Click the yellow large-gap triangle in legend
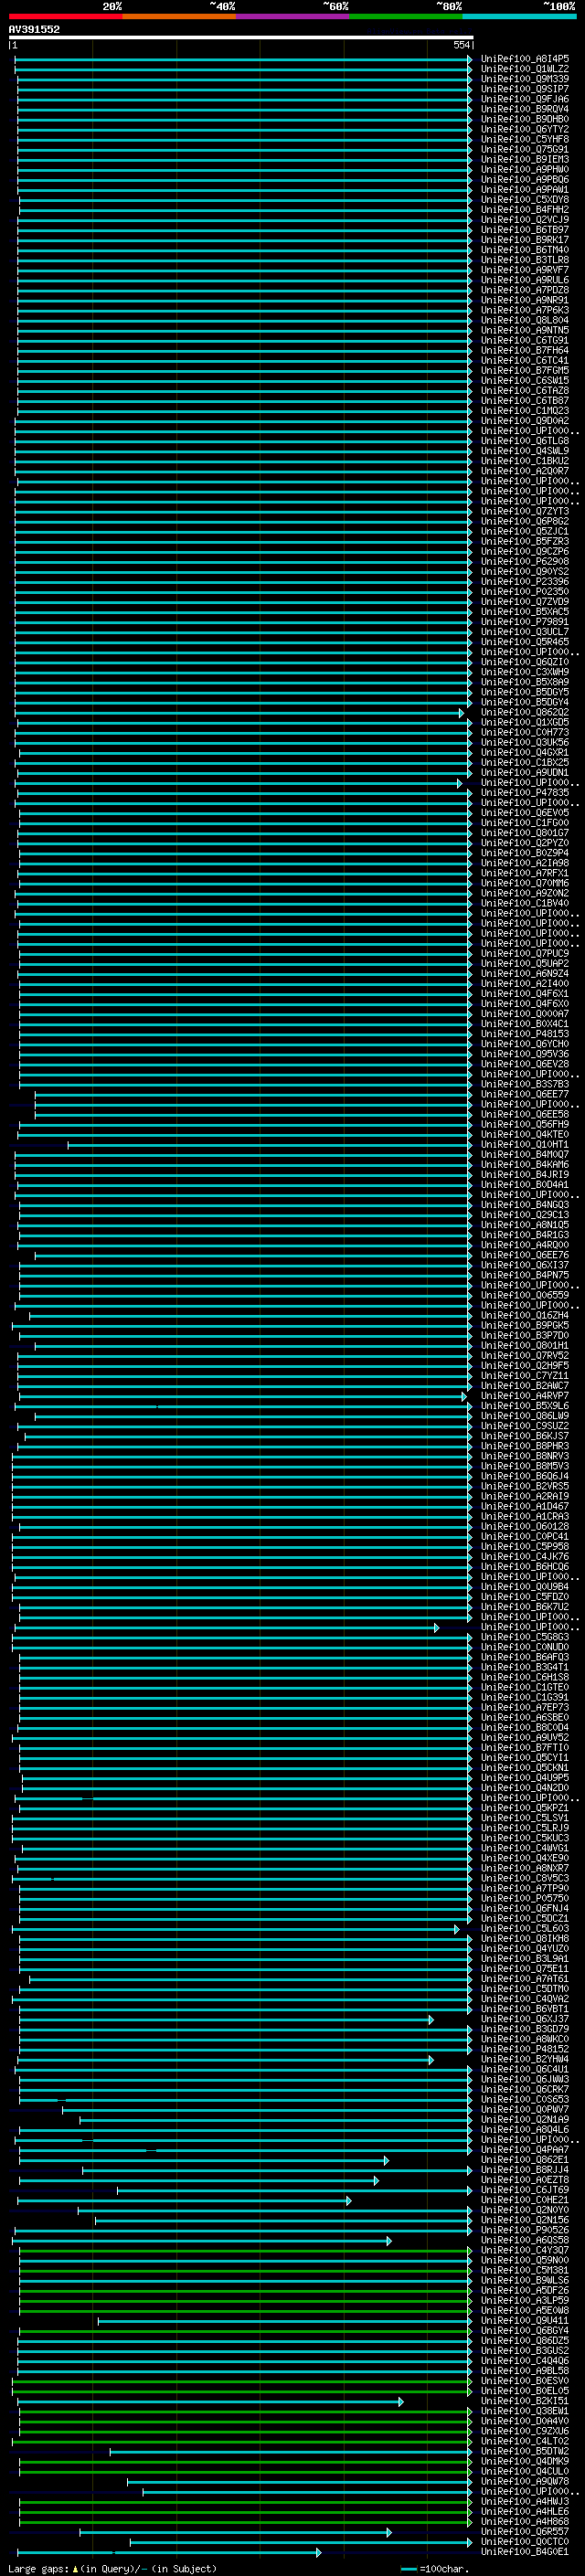Viewport: 585px width, 2576px height. coord(75,2568)
